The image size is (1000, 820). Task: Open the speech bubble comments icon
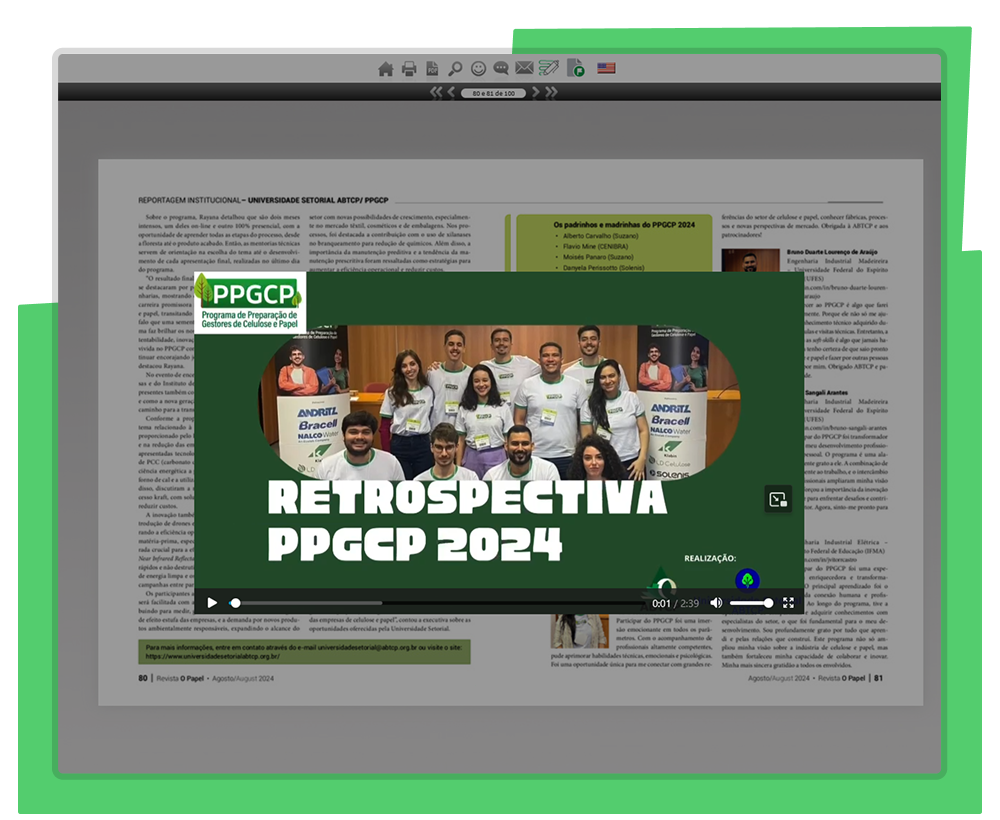coord(501,68)
